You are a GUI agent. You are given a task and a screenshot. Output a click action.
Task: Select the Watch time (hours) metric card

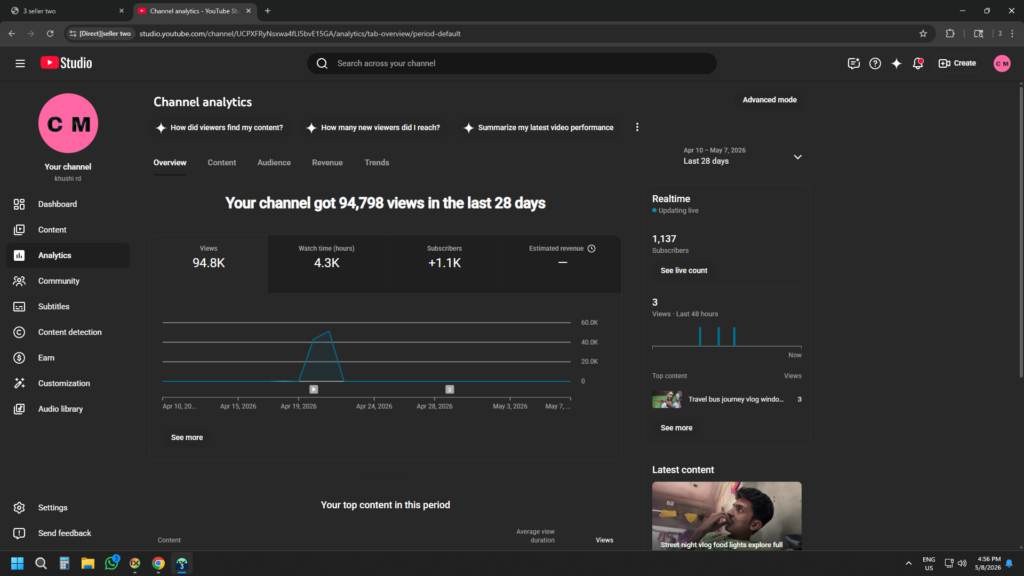(x=327, y=264)
